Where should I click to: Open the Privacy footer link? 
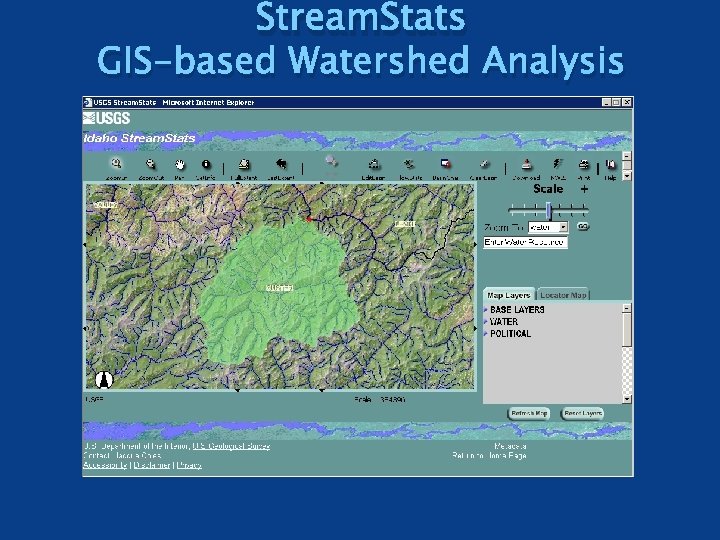tap(189, 465)
